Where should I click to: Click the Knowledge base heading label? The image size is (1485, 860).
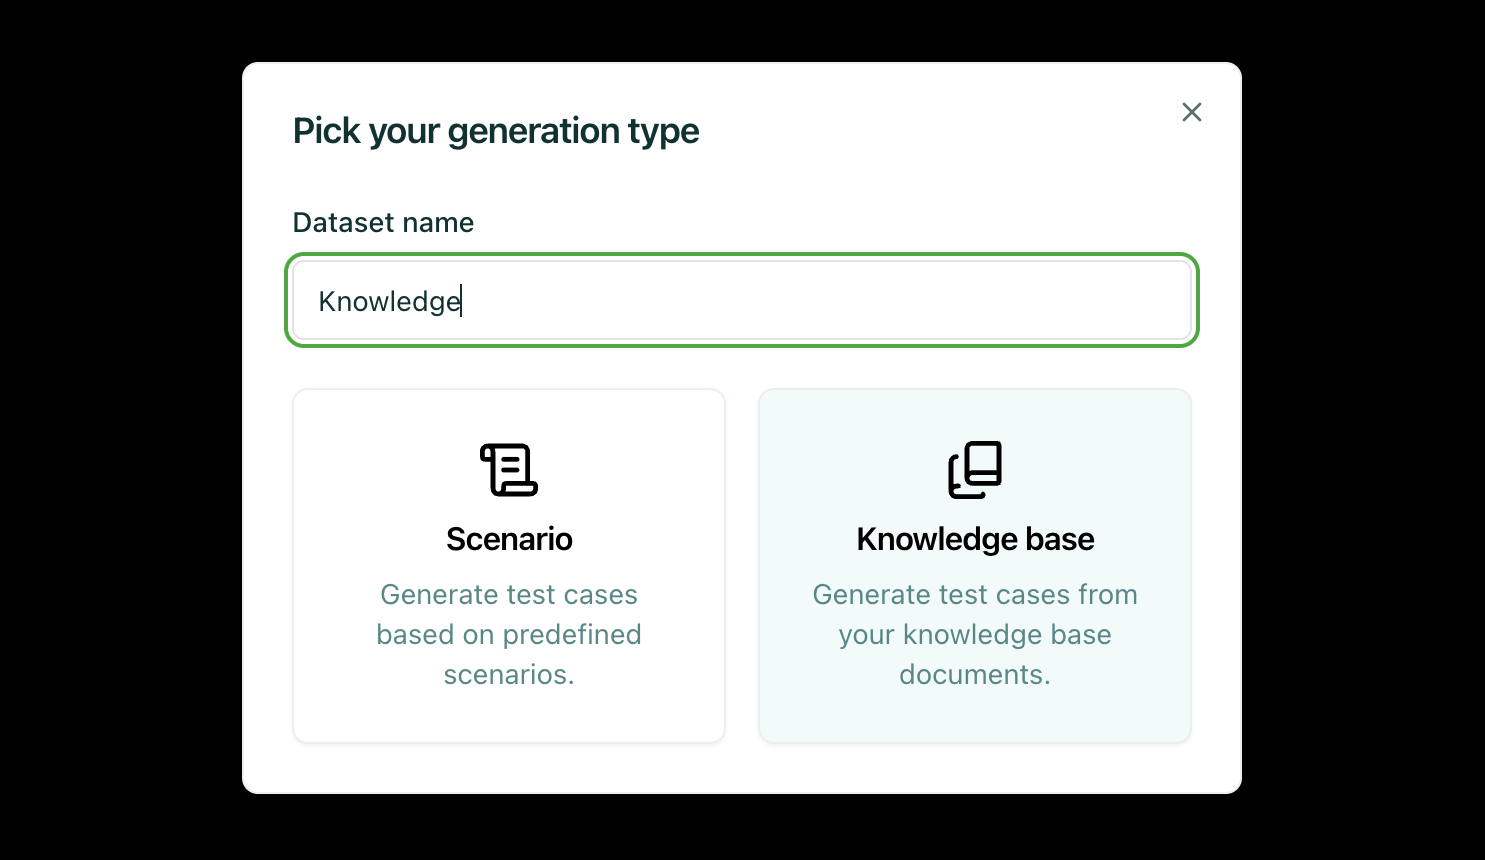[x=974, y=538]
